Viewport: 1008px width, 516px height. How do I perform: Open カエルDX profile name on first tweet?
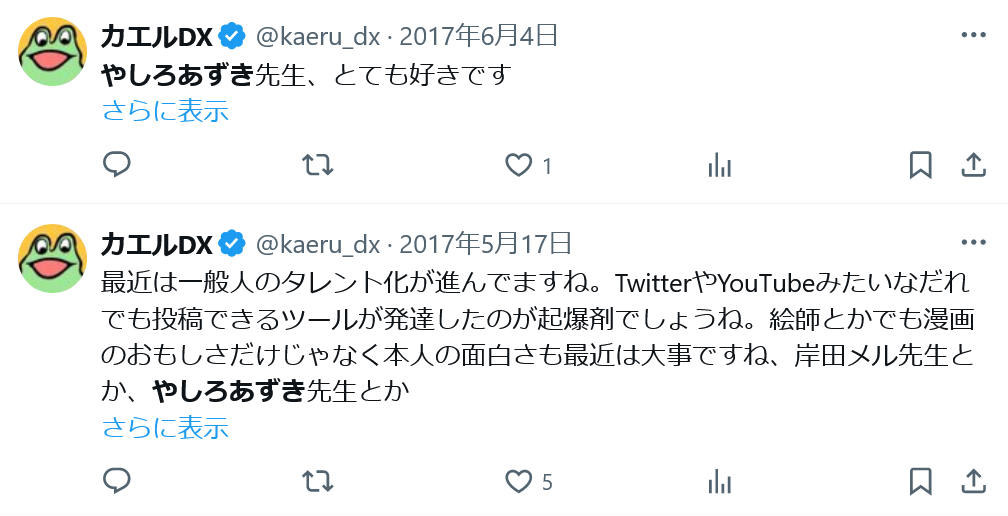(x=156, y=37)
